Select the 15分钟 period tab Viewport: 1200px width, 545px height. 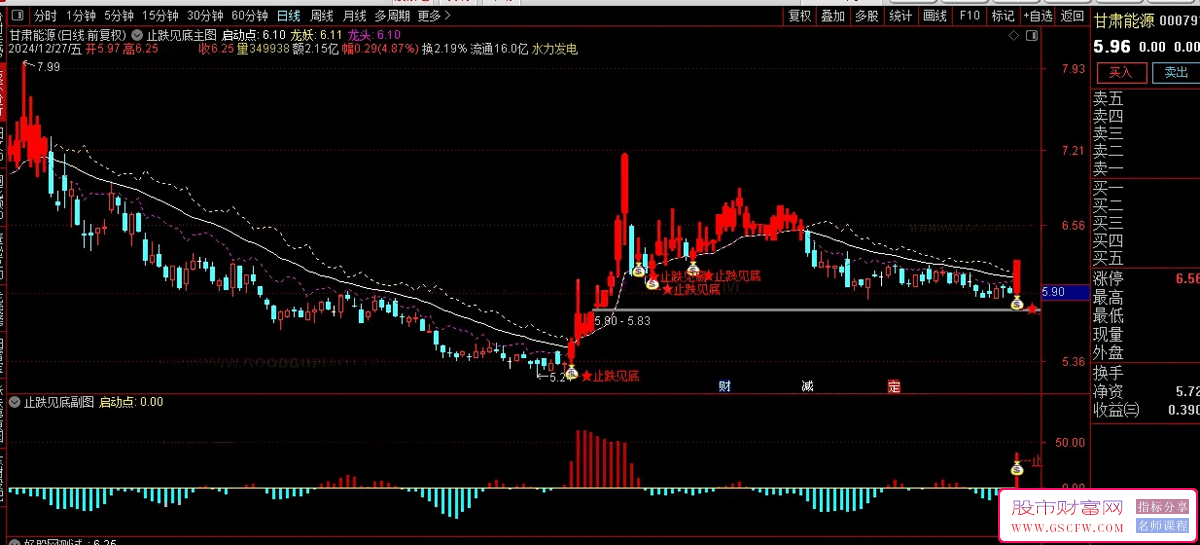(x=161, y=16)
